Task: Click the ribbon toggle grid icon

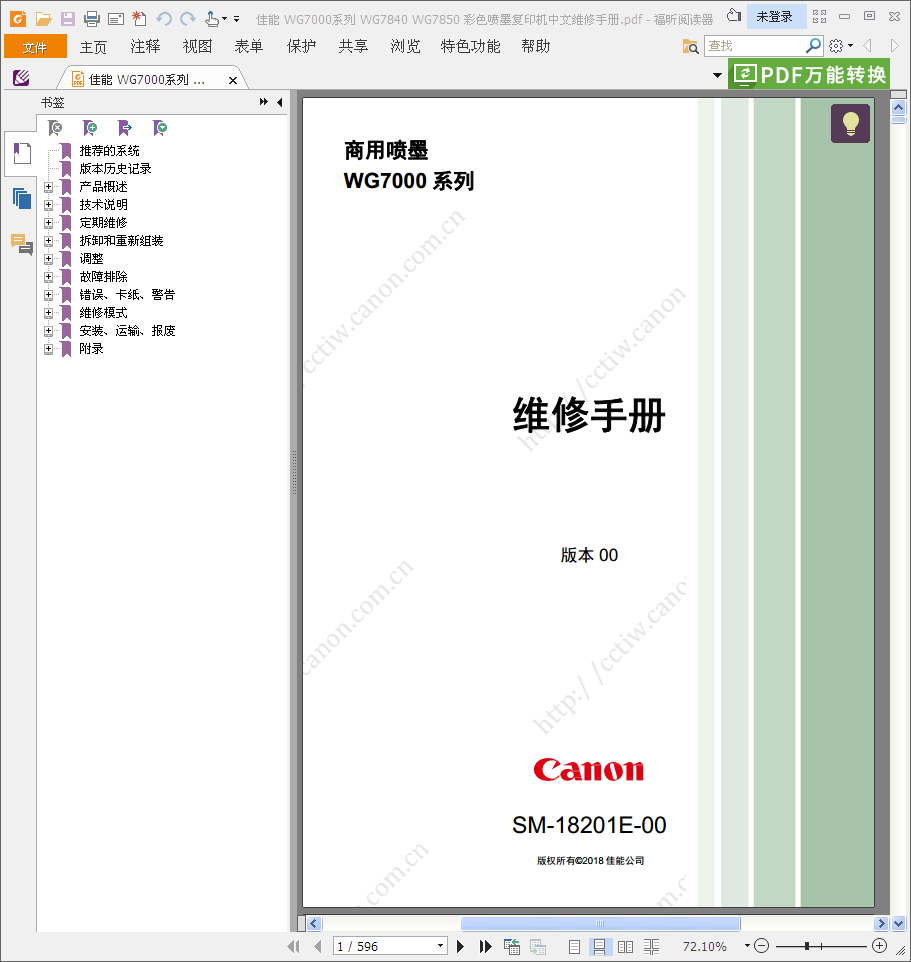Action: tap(820, 17)
